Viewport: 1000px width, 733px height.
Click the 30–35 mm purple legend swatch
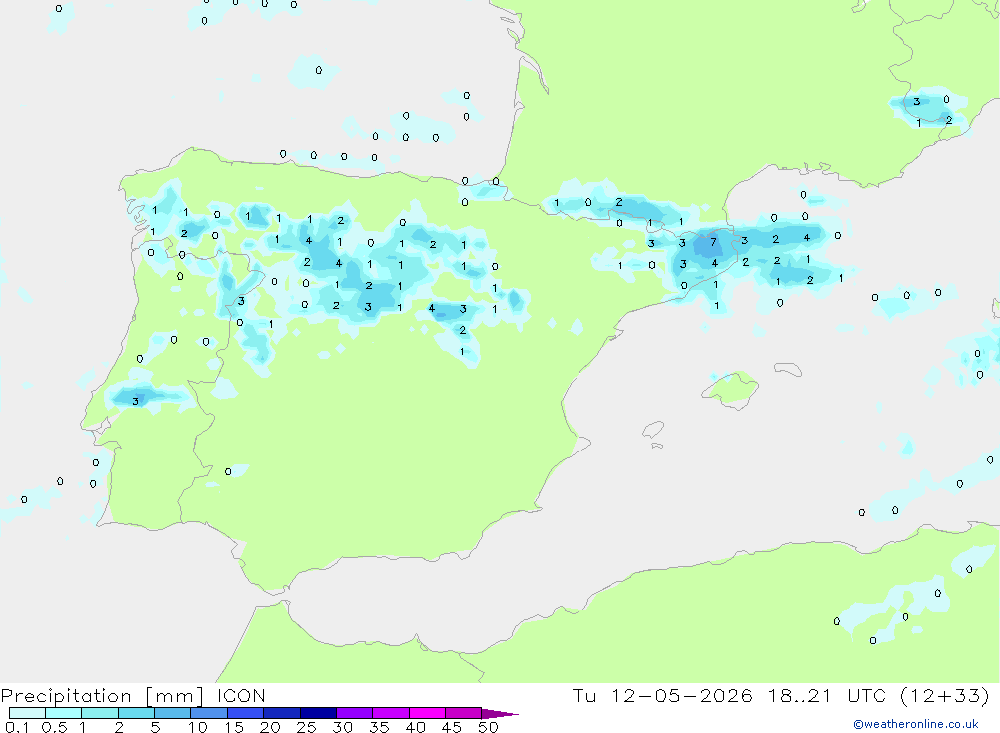355,713
